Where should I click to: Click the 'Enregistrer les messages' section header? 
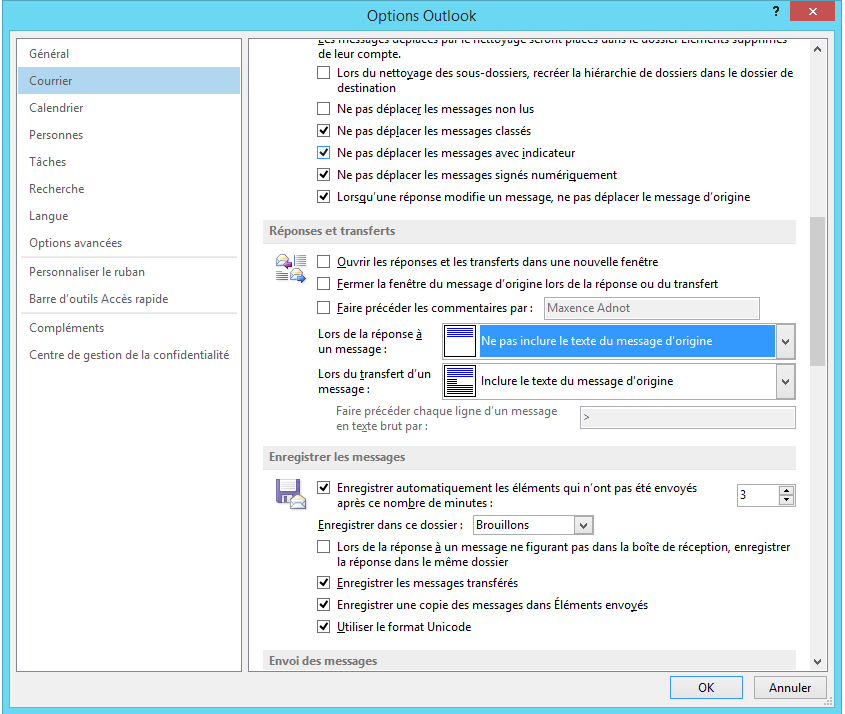(529, 457)
